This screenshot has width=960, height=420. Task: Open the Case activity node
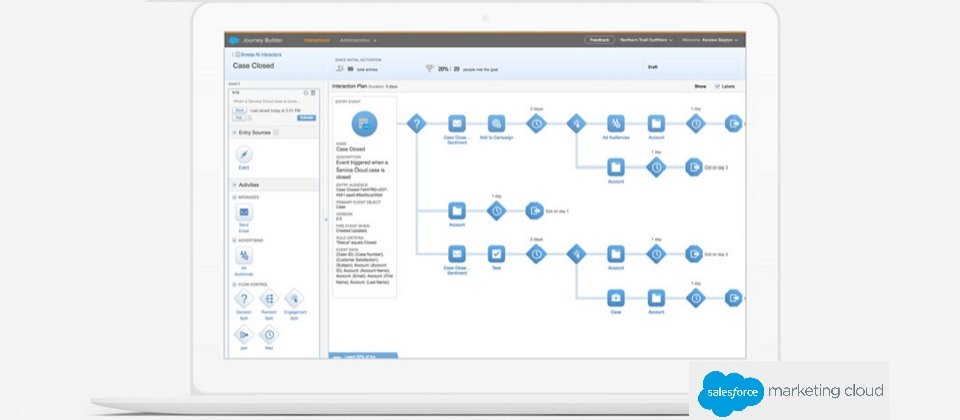[x=616, y=298]
